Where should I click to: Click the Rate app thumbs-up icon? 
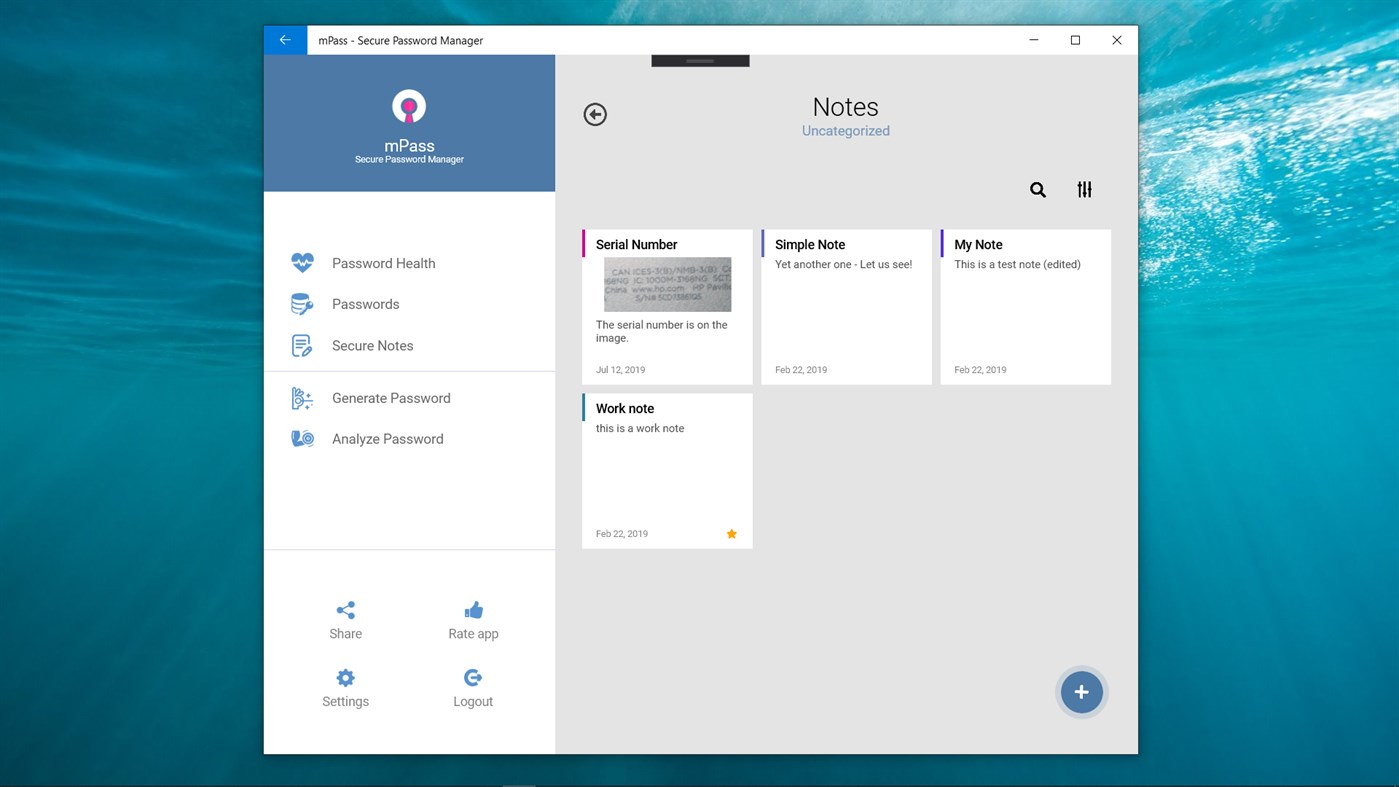(474, 610)
